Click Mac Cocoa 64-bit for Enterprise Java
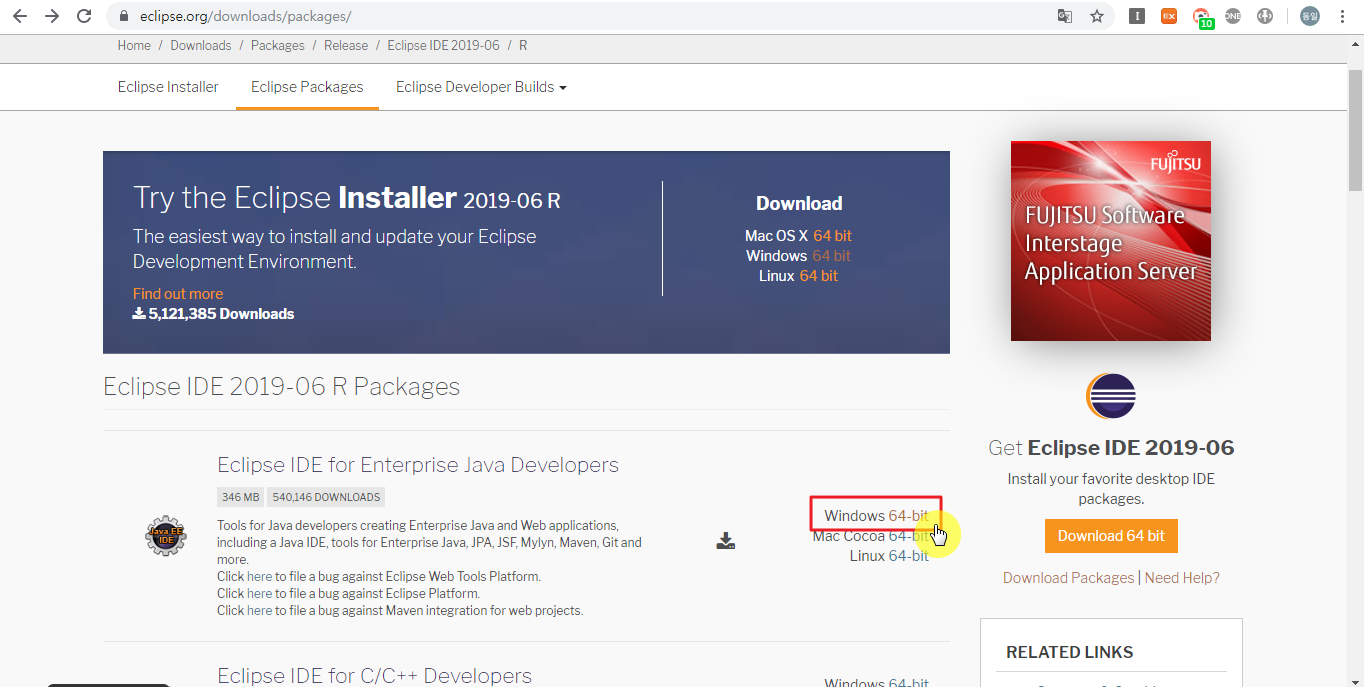This screenshot has height=687, width=1364. (x=908, y=536)
